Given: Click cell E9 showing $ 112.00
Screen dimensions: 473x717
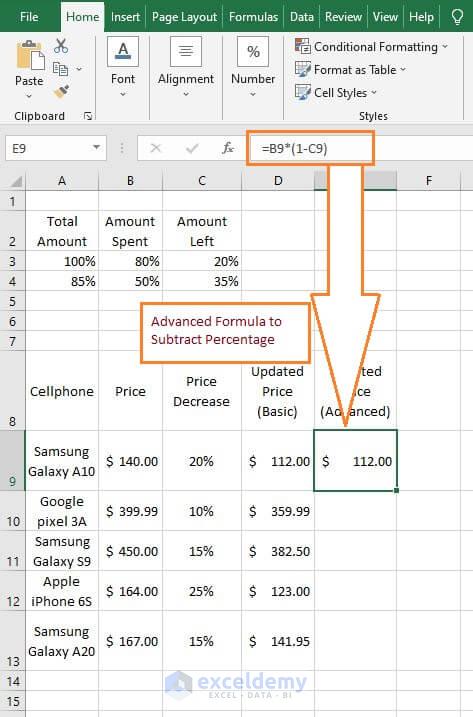Looking at the screenshot, I should [x=355, y=460].
